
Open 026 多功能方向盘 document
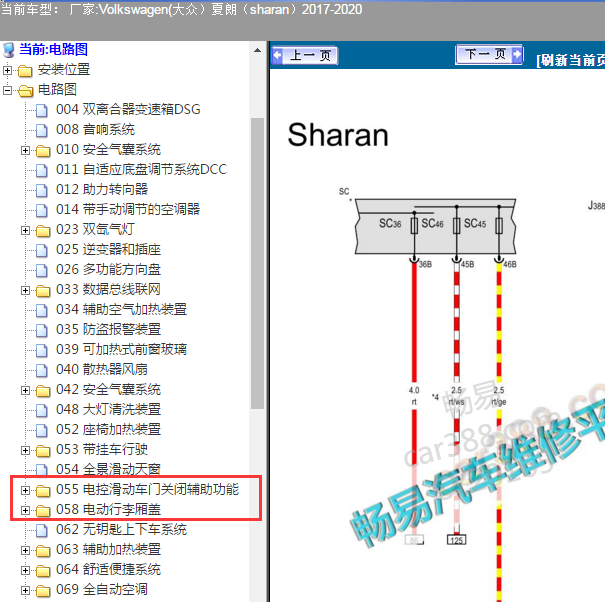click(108, 270)
